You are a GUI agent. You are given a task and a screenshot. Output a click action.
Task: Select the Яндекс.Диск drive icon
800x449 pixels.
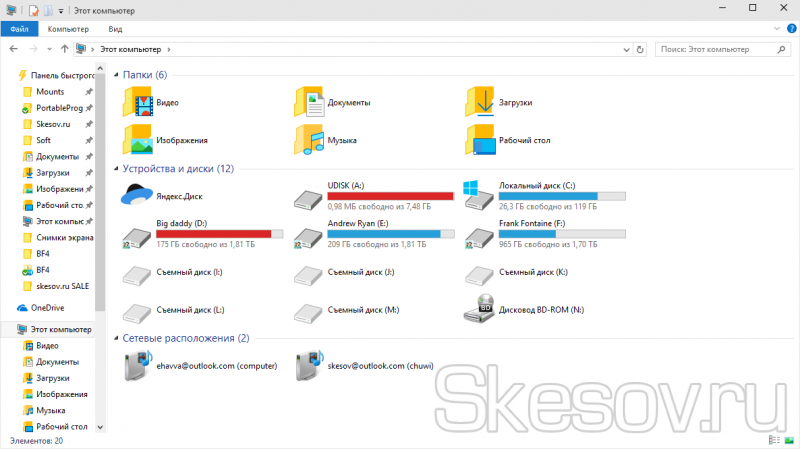point(138,196)
